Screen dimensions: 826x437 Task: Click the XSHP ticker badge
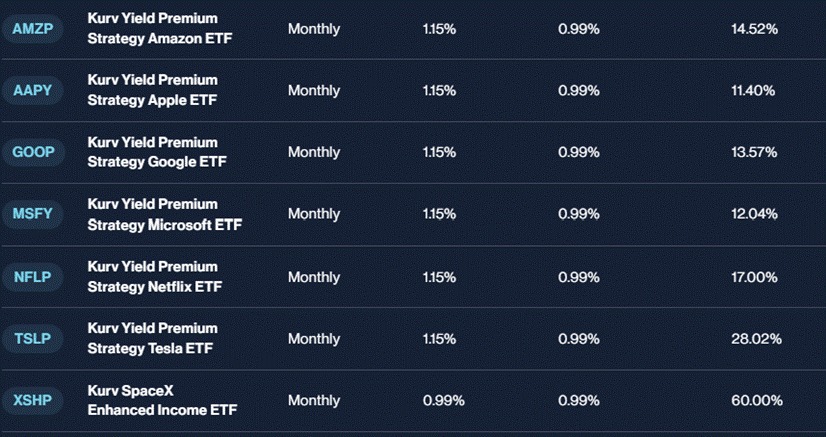point(33,400)
